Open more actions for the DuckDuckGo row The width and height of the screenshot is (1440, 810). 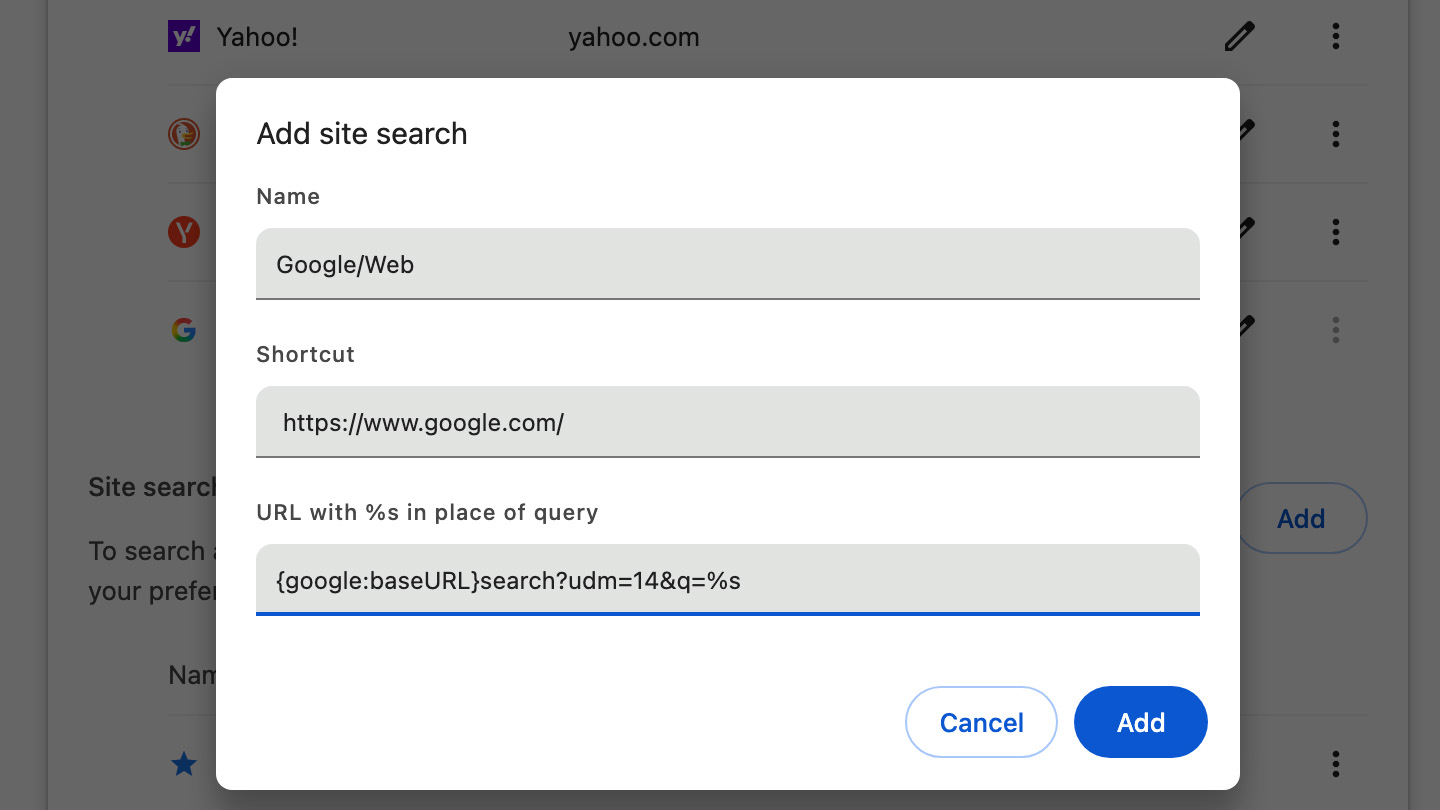coord(1335,134)
